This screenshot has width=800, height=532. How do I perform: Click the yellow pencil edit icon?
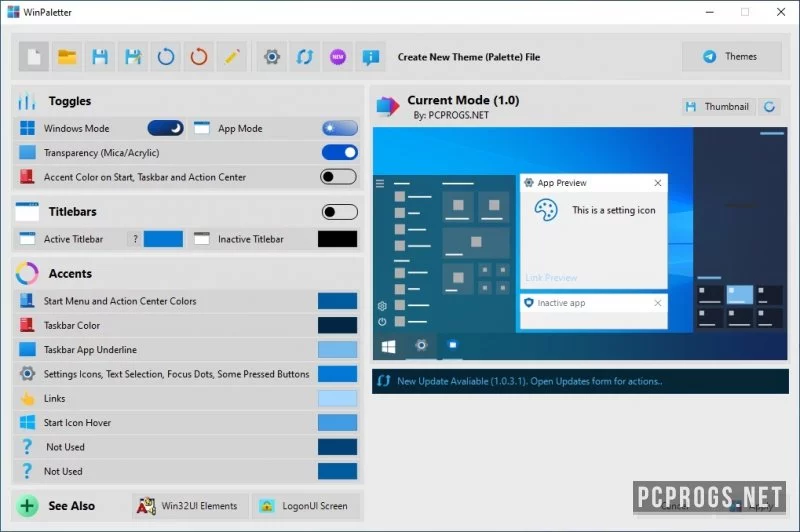232,57
